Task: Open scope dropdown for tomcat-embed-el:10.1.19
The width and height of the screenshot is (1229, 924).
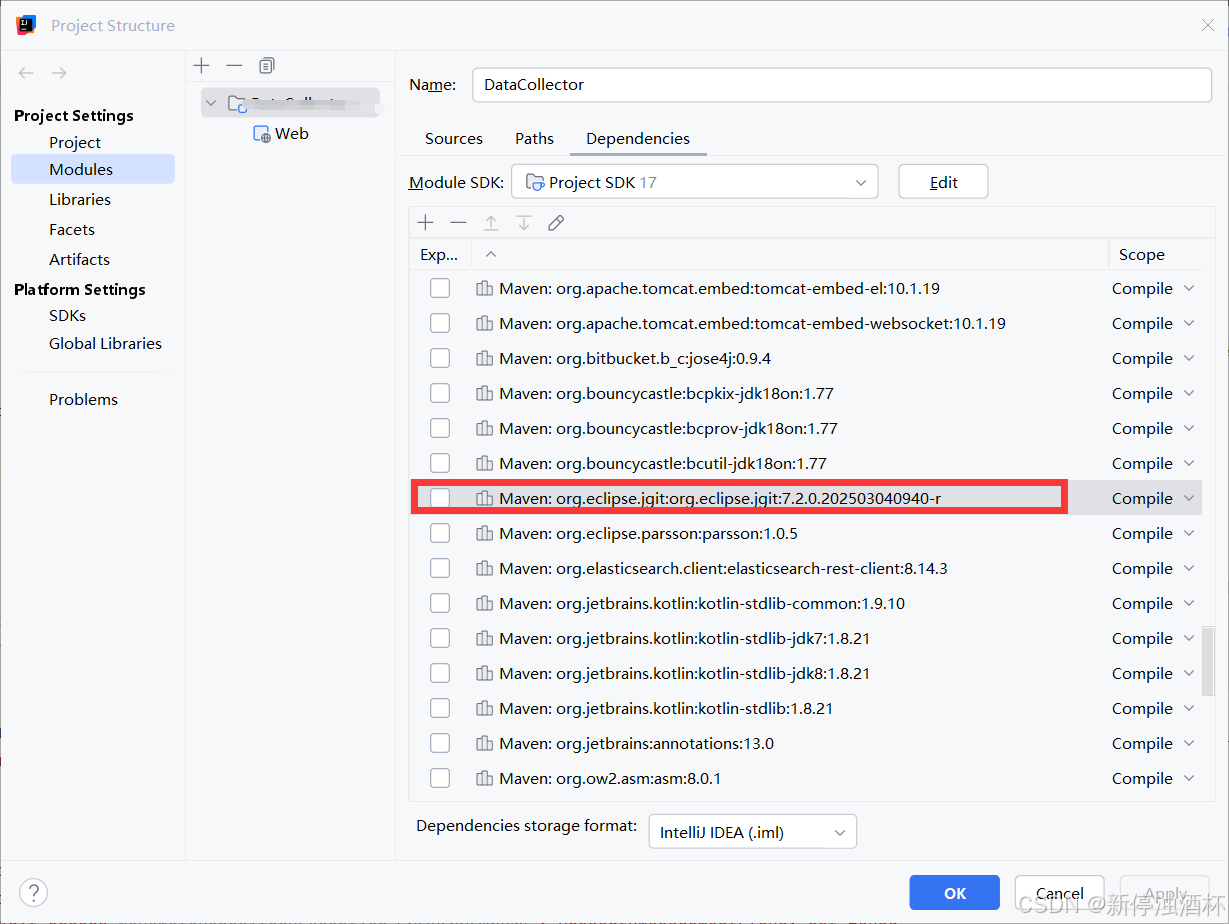Action: point(1189,288)
